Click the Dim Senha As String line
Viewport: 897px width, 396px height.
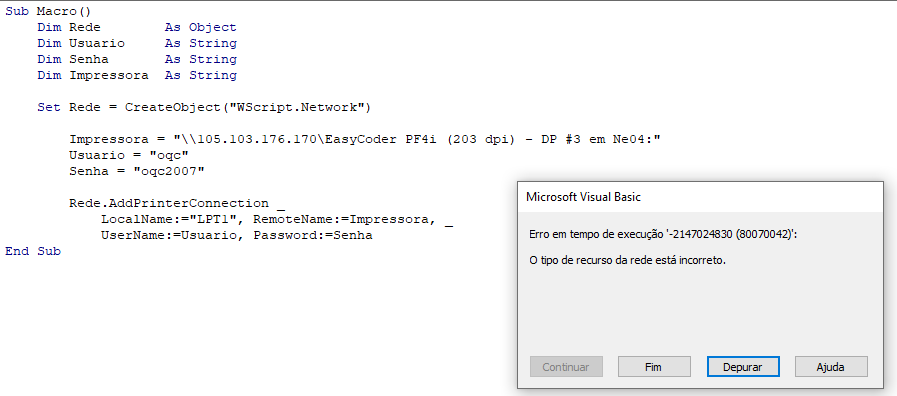pyautogui.click(x=137, y=60)
